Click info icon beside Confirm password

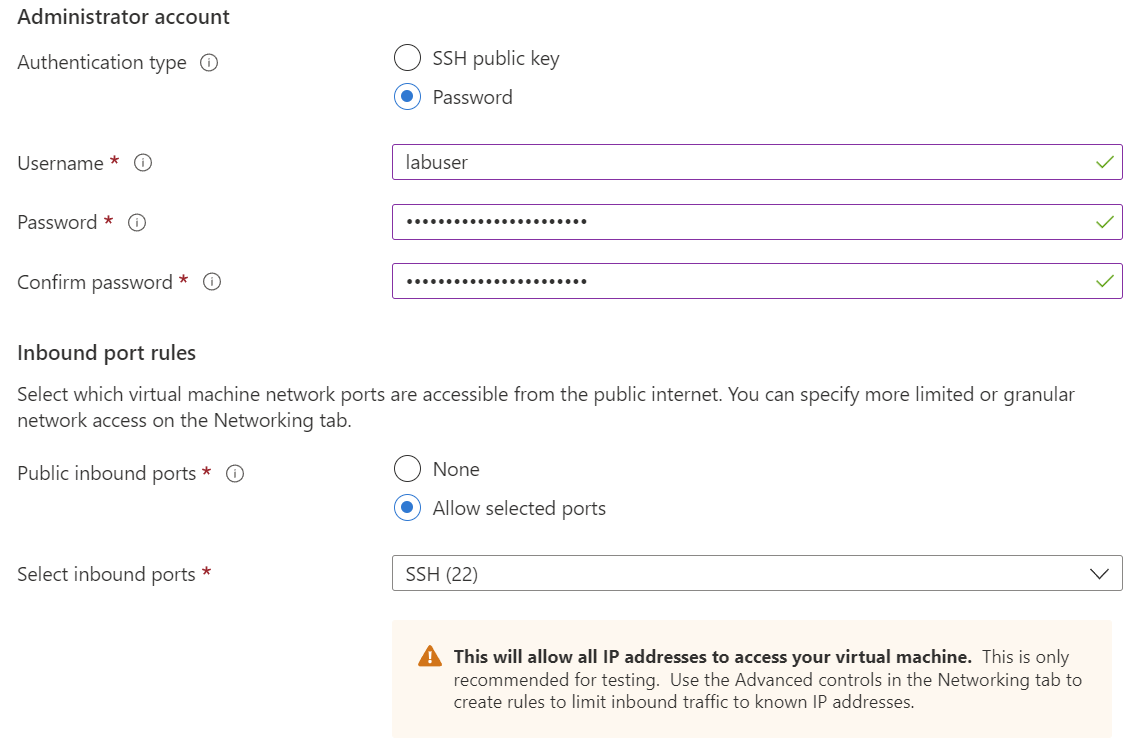[x=212, y=282]
